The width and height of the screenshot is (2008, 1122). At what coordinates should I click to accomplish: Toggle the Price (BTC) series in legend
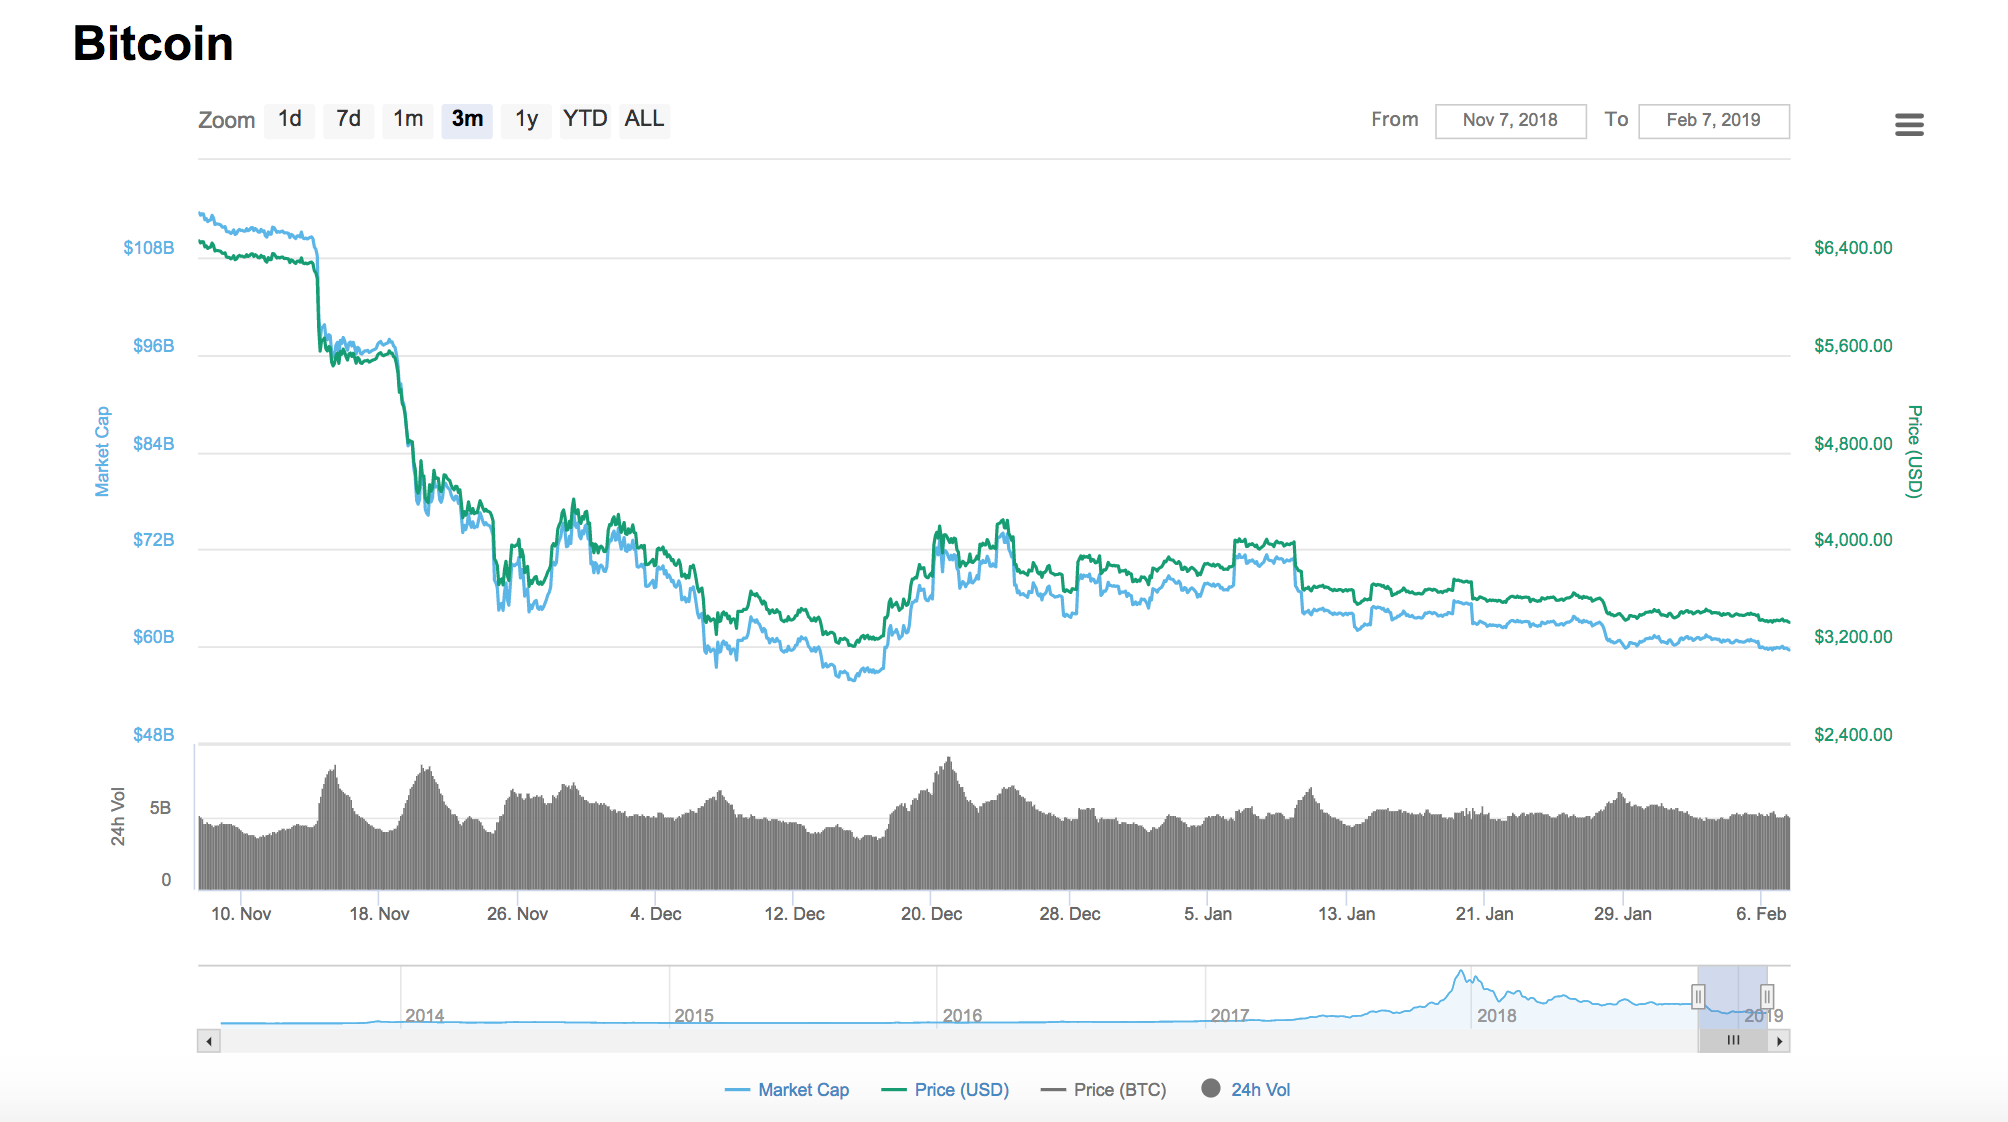point(1104,1090)
